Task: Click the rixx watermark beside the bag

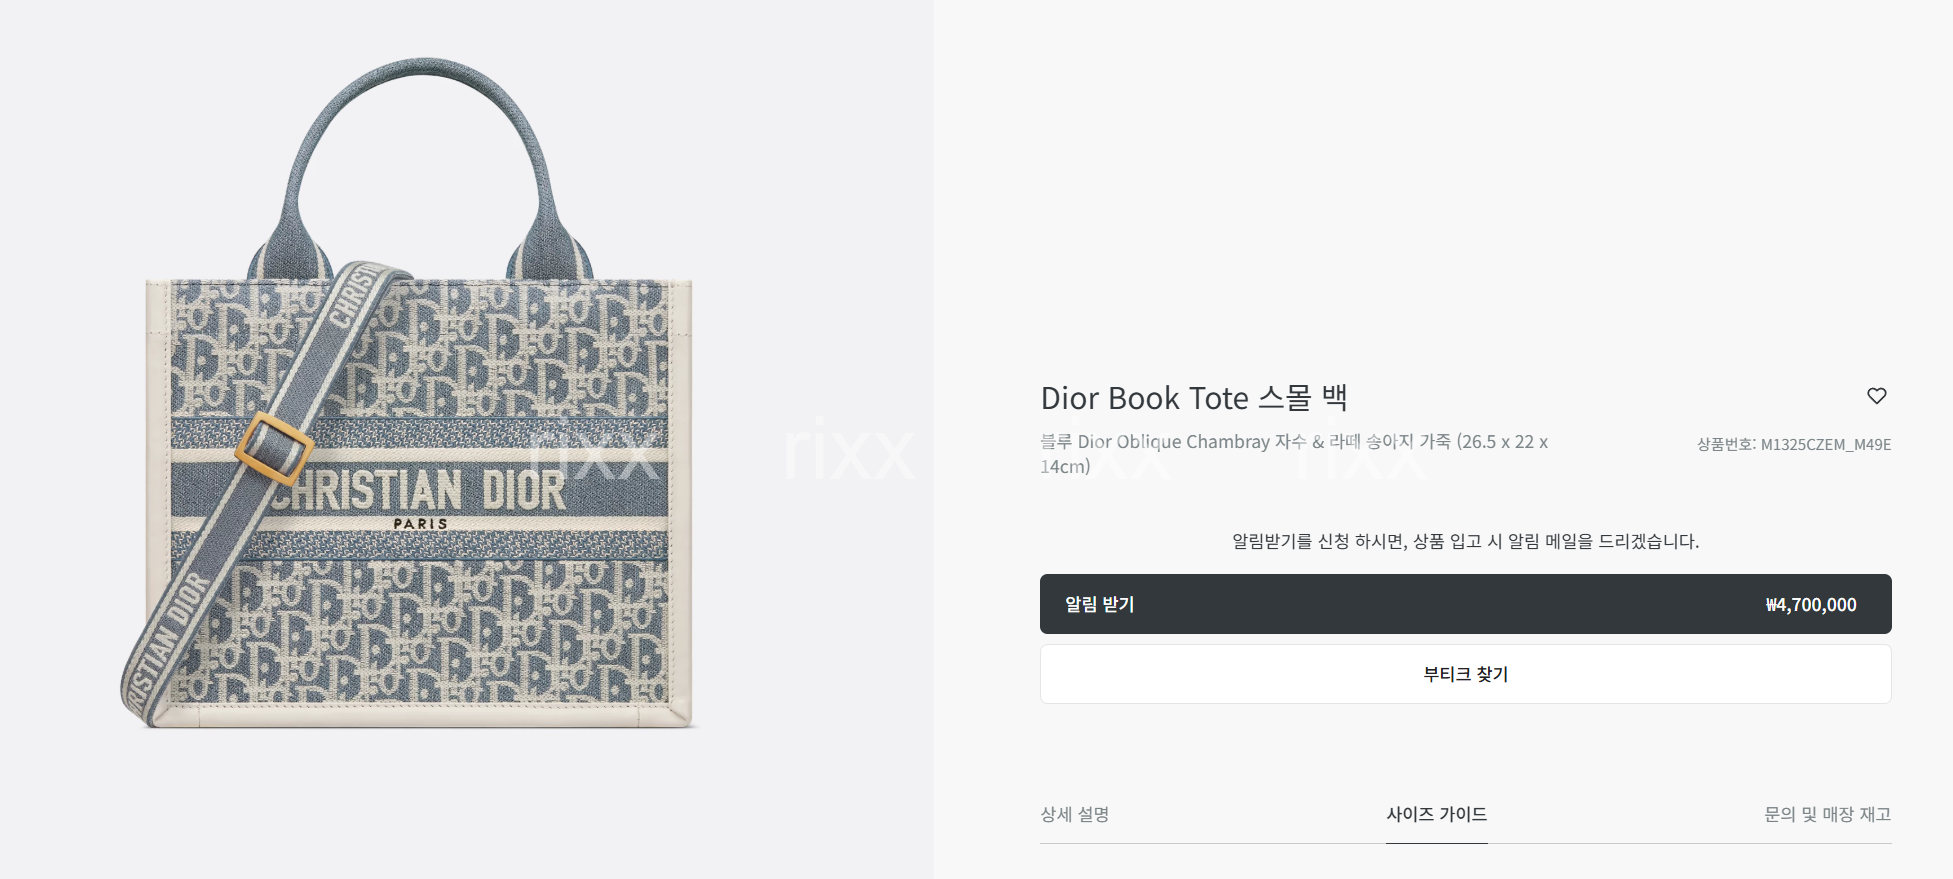Action: [848, 452]
